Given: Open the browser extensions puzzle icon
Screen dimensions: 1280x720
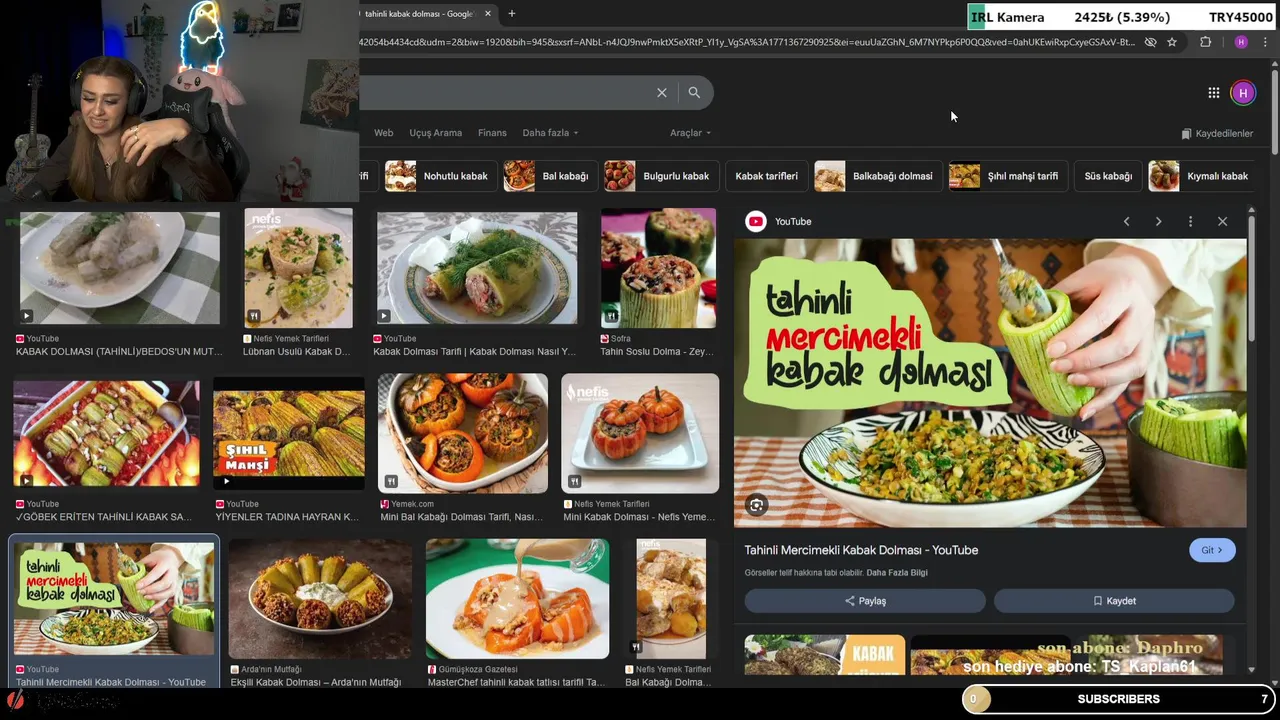Looking at the screenshot, I should click(x=1205, y=42).
